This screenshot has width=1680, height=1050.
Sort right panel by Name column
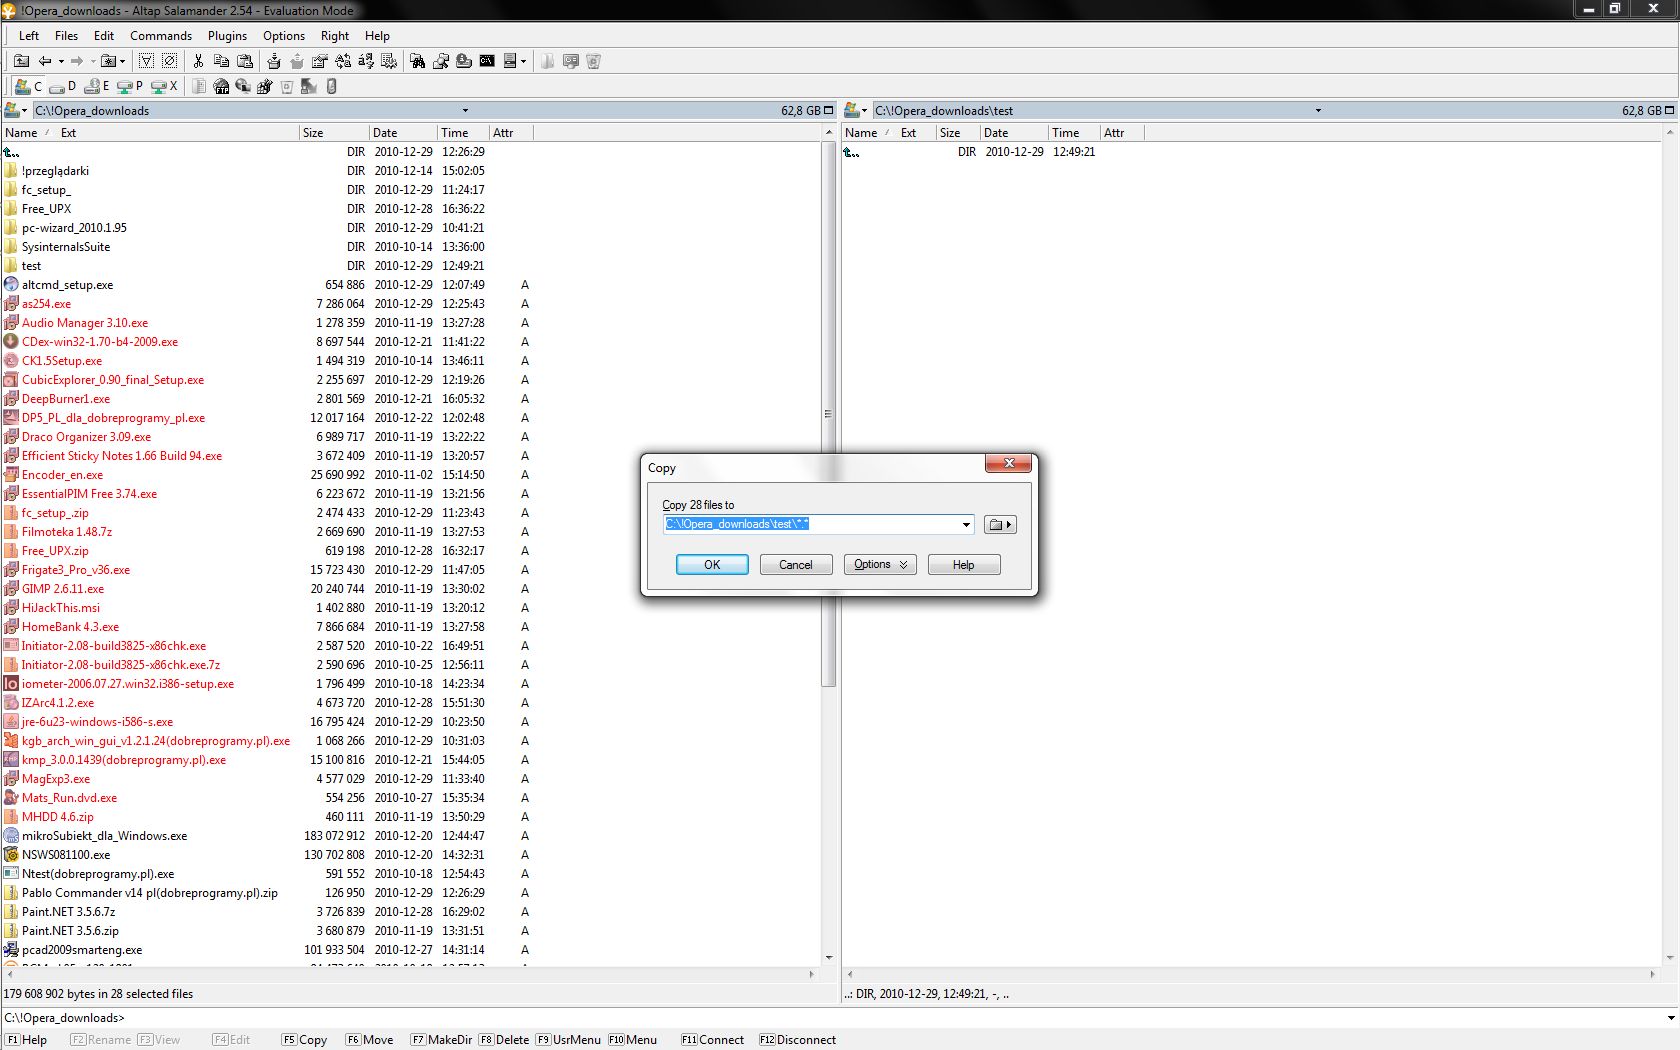click(867, 132)
